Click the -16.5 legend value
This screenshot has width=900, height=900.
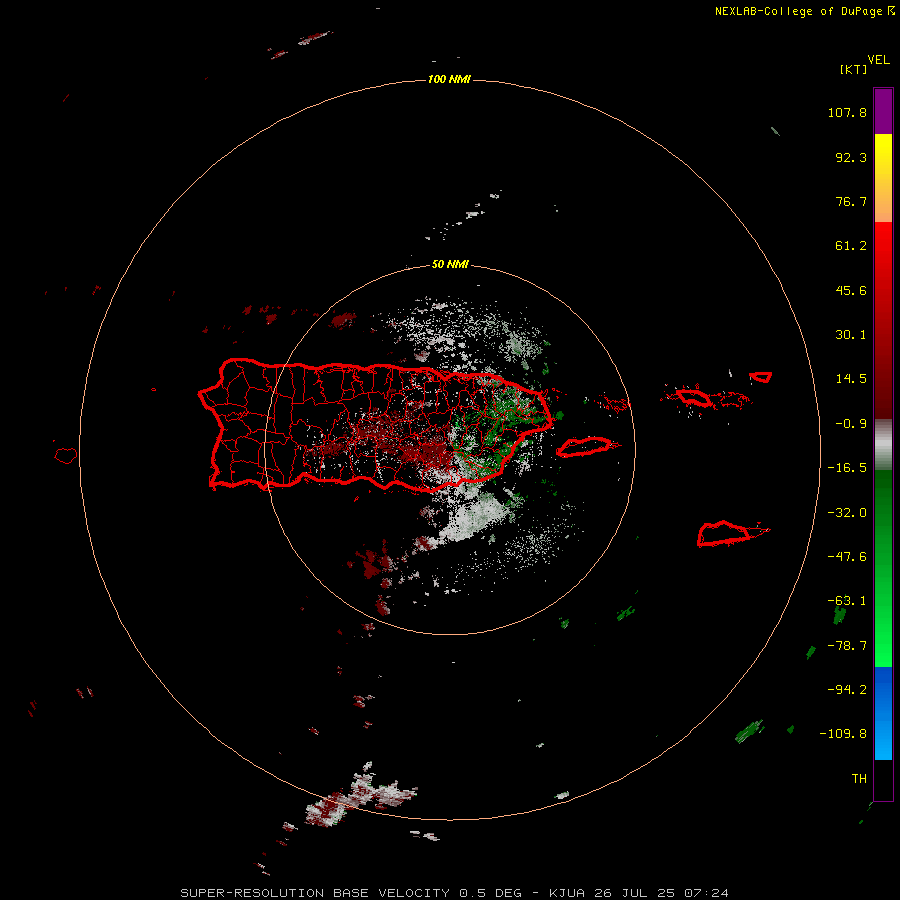point(847,468)
